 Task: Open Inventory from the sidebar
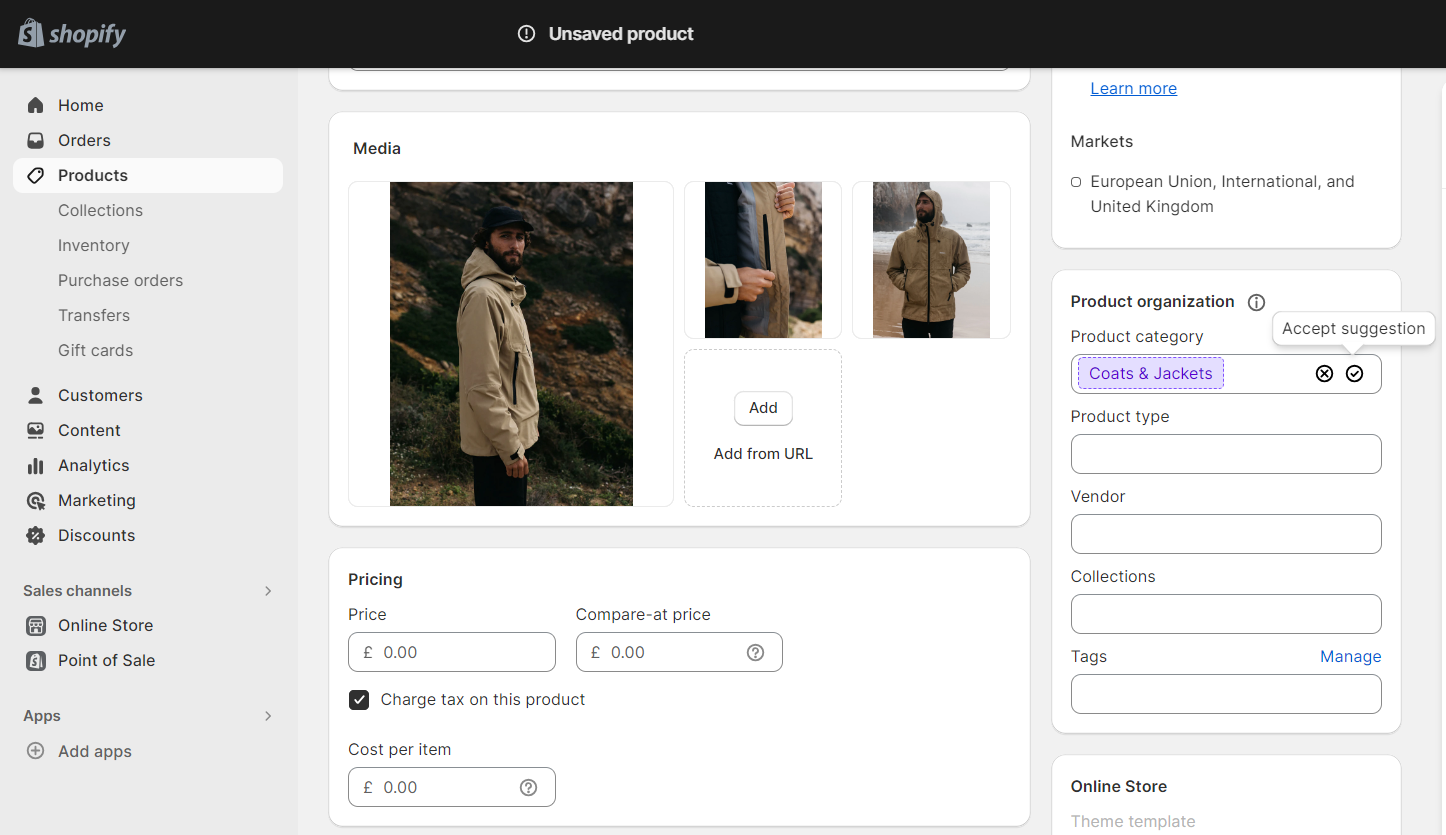[x=93, y=245]
